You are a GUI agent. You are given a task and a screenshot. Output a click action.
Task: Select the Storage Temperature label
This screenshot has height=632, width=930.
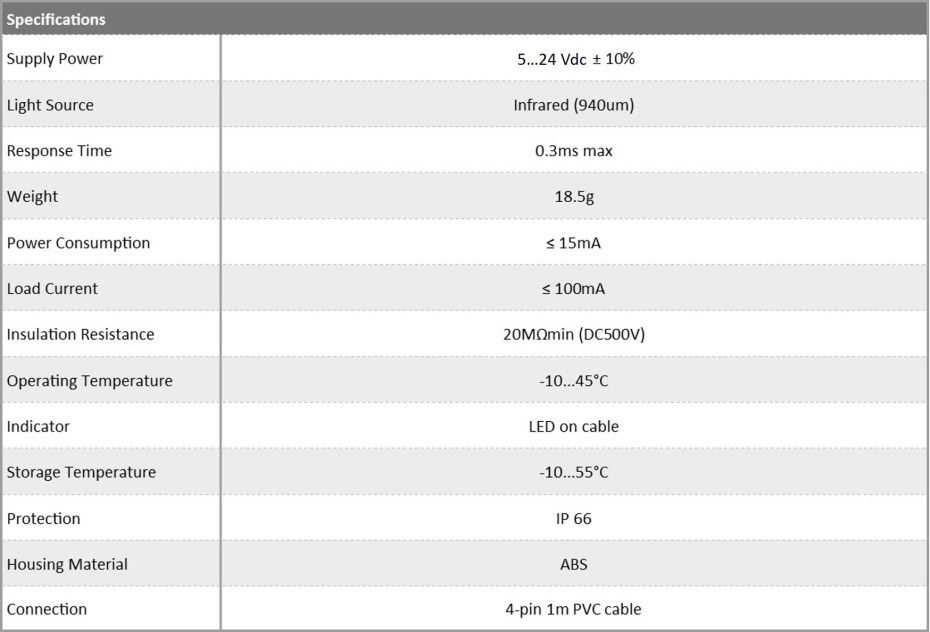click(81, 473)
